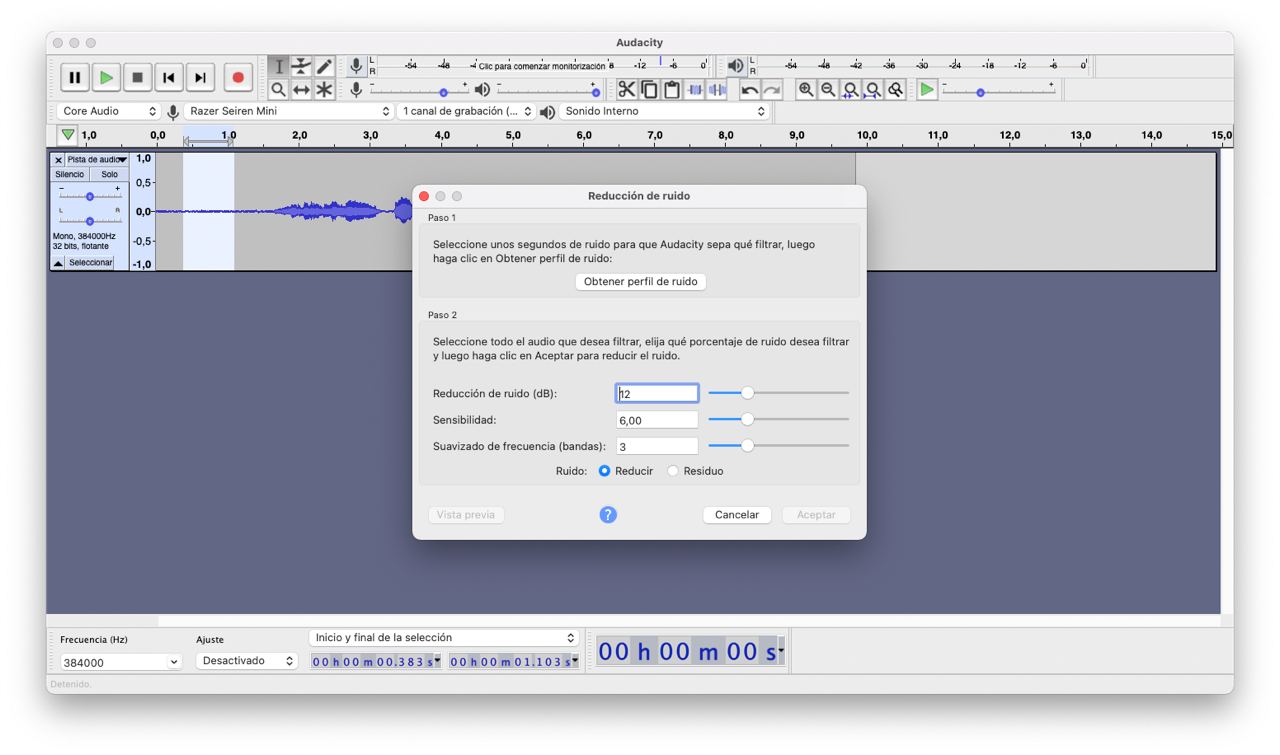
Task: Click the Reducción de ruido (dB) input field
Action: [x=657, y=394]
